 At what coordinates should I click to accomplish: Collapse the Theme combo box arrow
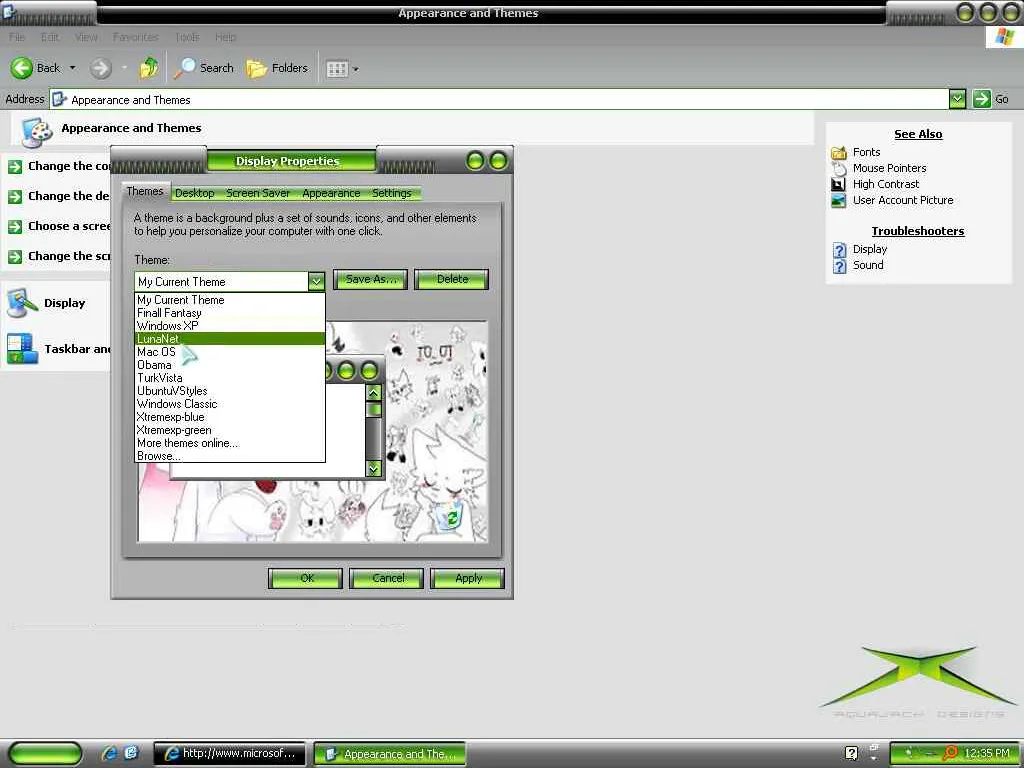coord(316,281)
